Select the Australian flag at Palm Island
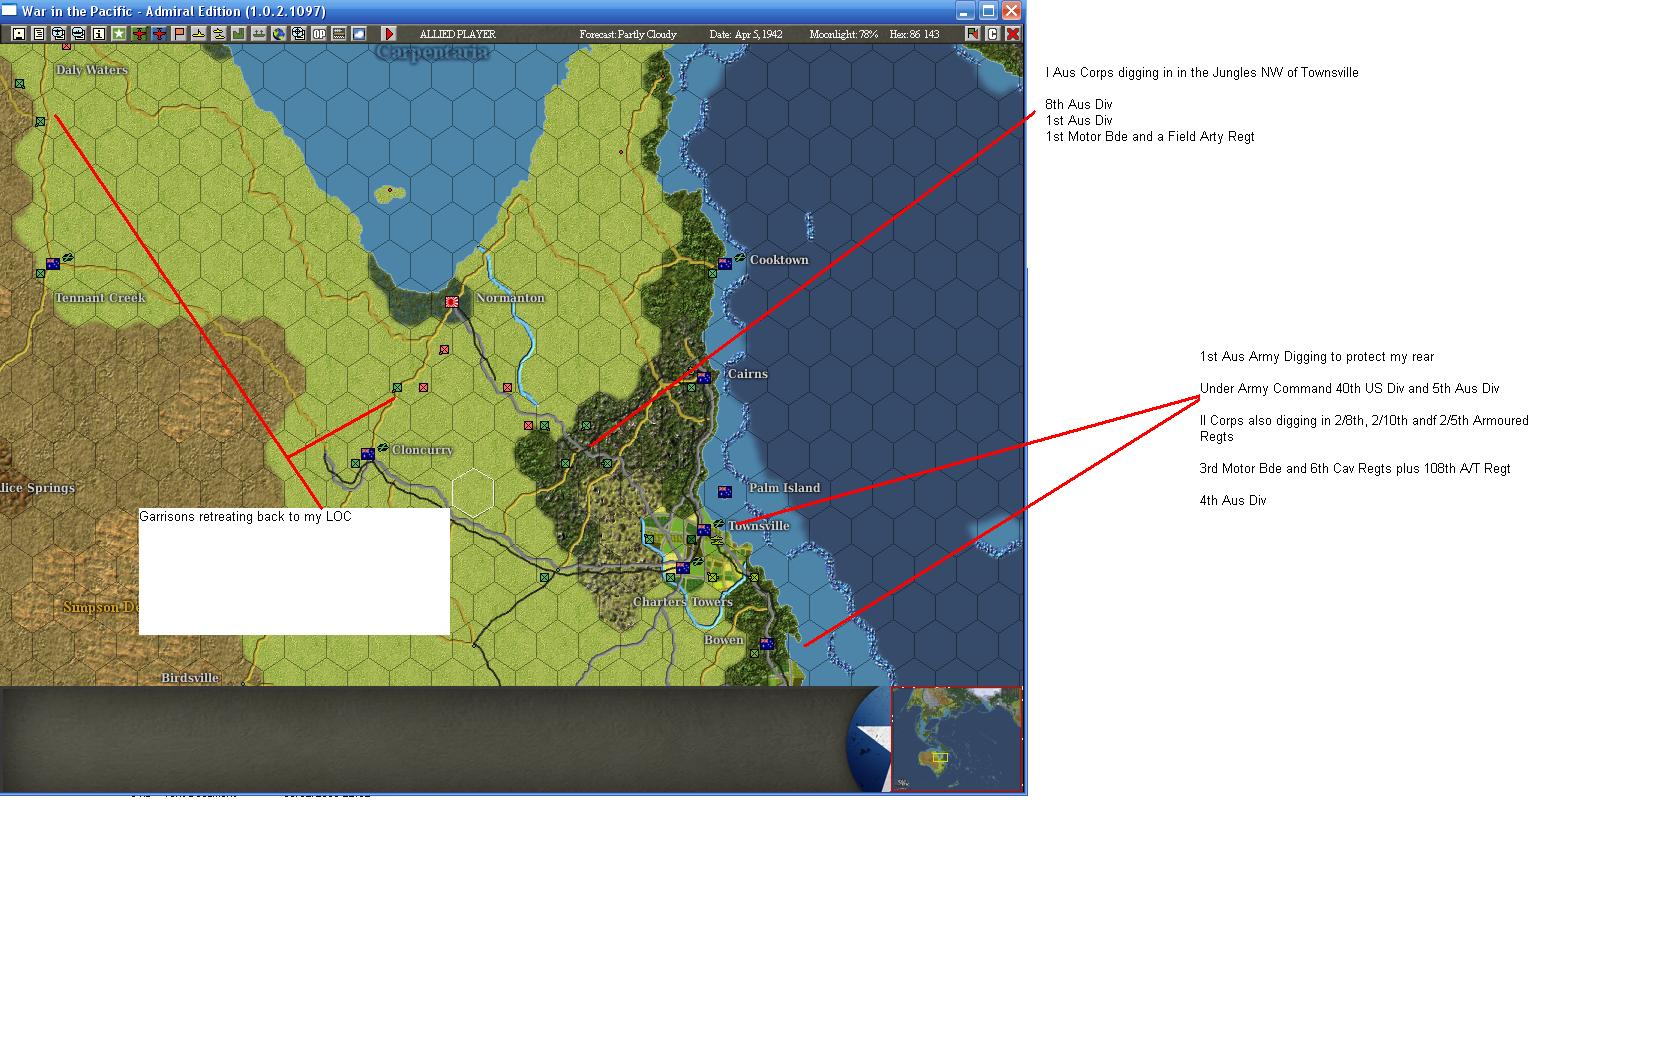The width and height of the screenshot is (1680, 1050). click(x=725, y=492)
